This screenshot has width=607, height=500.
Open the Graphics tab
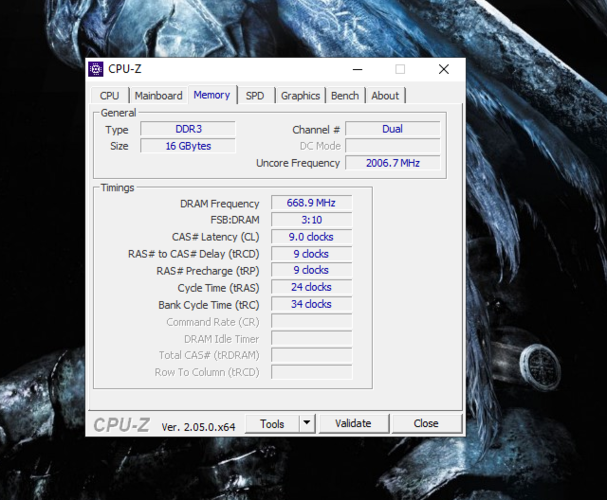(x=300, y=96)
